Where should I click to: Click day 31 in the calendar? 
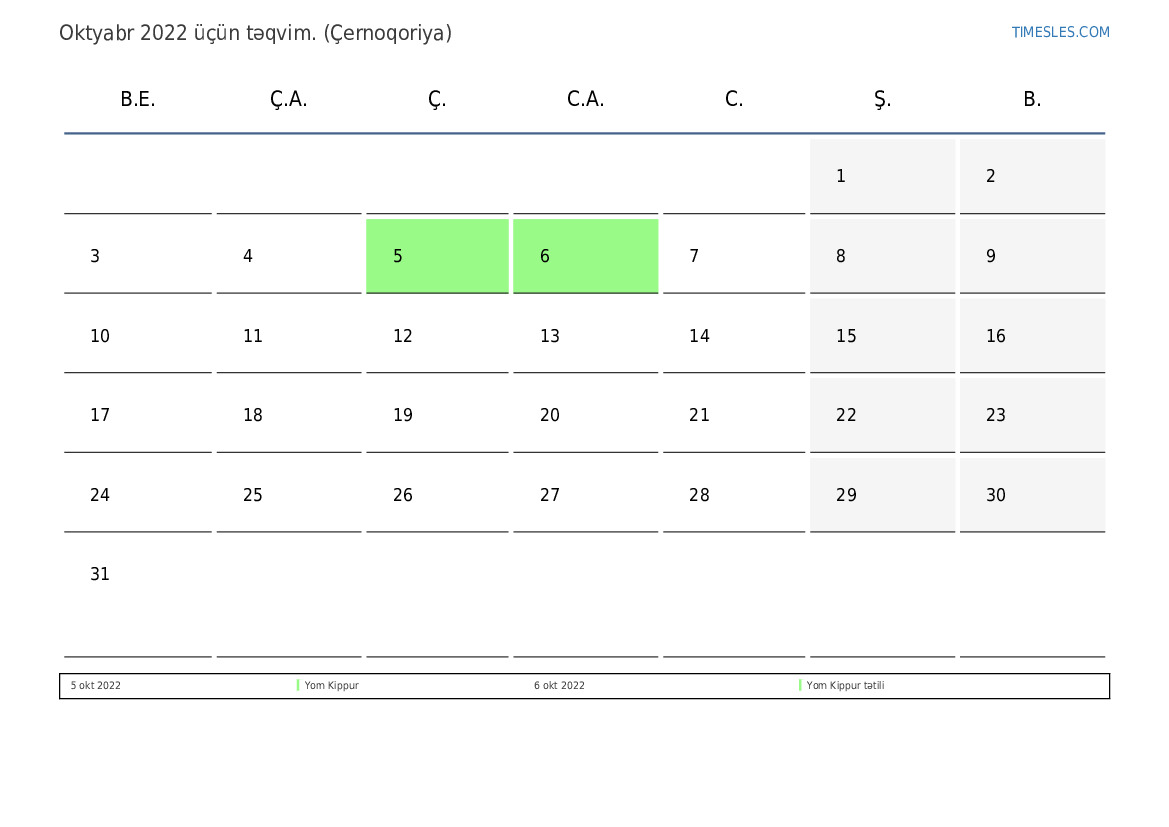(x=100, y=574)
